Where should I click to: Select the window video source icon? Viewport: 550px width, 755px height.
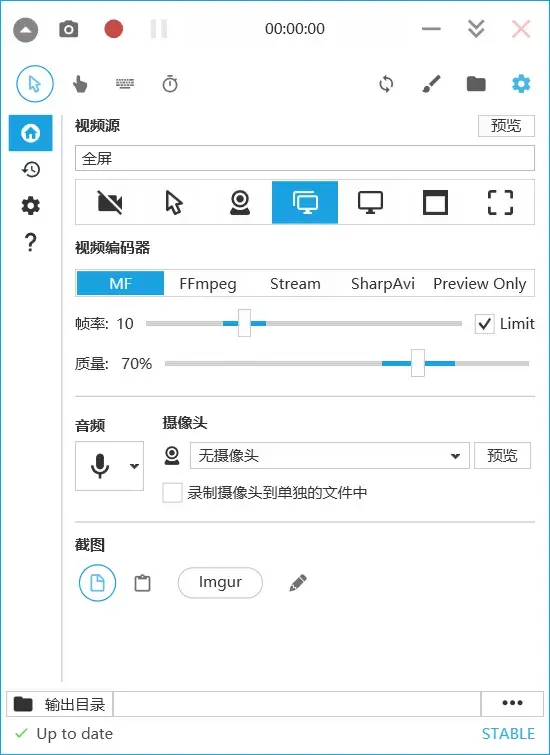click(x=435, y=202)
